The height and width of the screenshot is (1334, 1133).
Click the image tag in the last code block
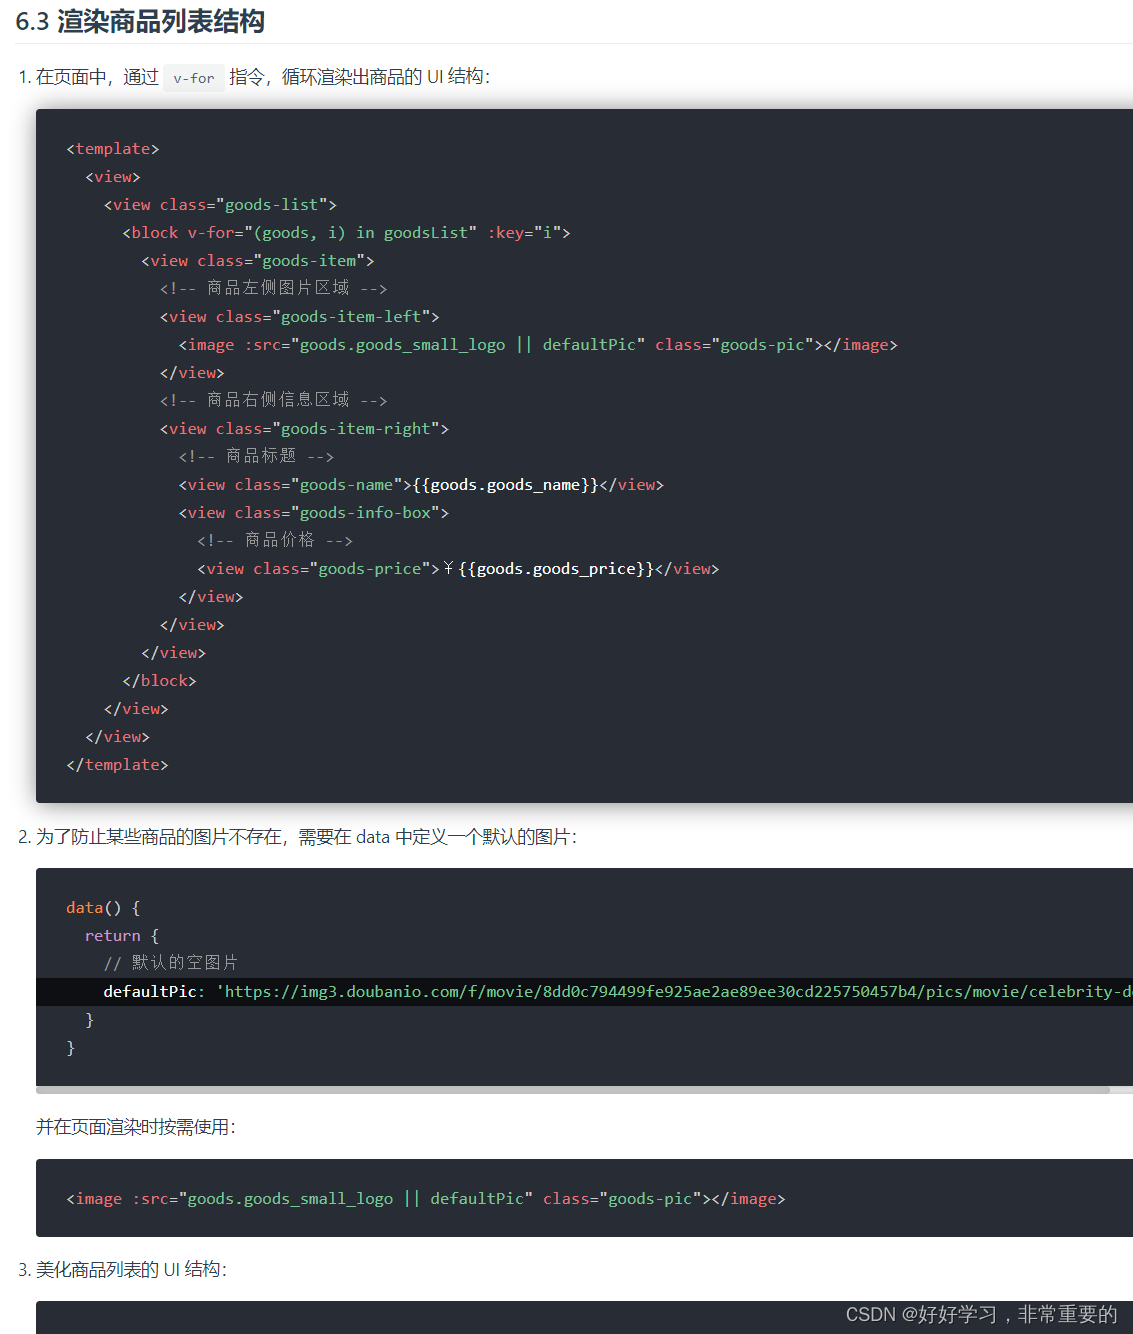[x=425, y=1199]
